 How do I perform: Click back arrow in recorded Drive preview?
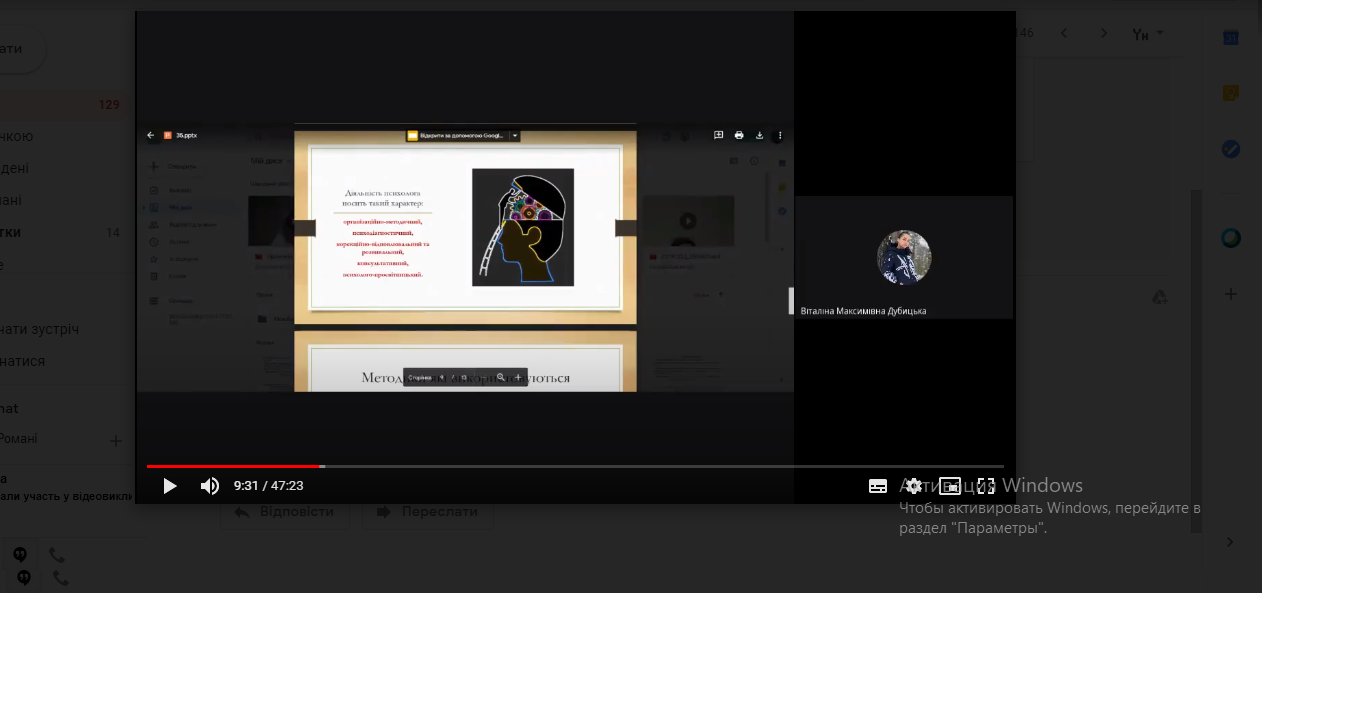click(151, 135)
